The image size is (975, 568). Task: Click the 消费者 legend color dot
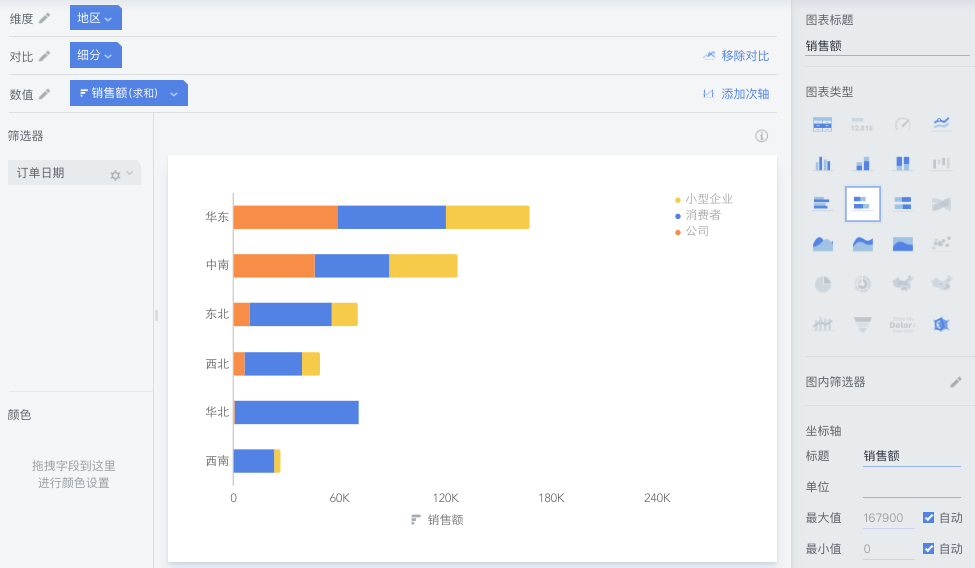pos(678,216)
